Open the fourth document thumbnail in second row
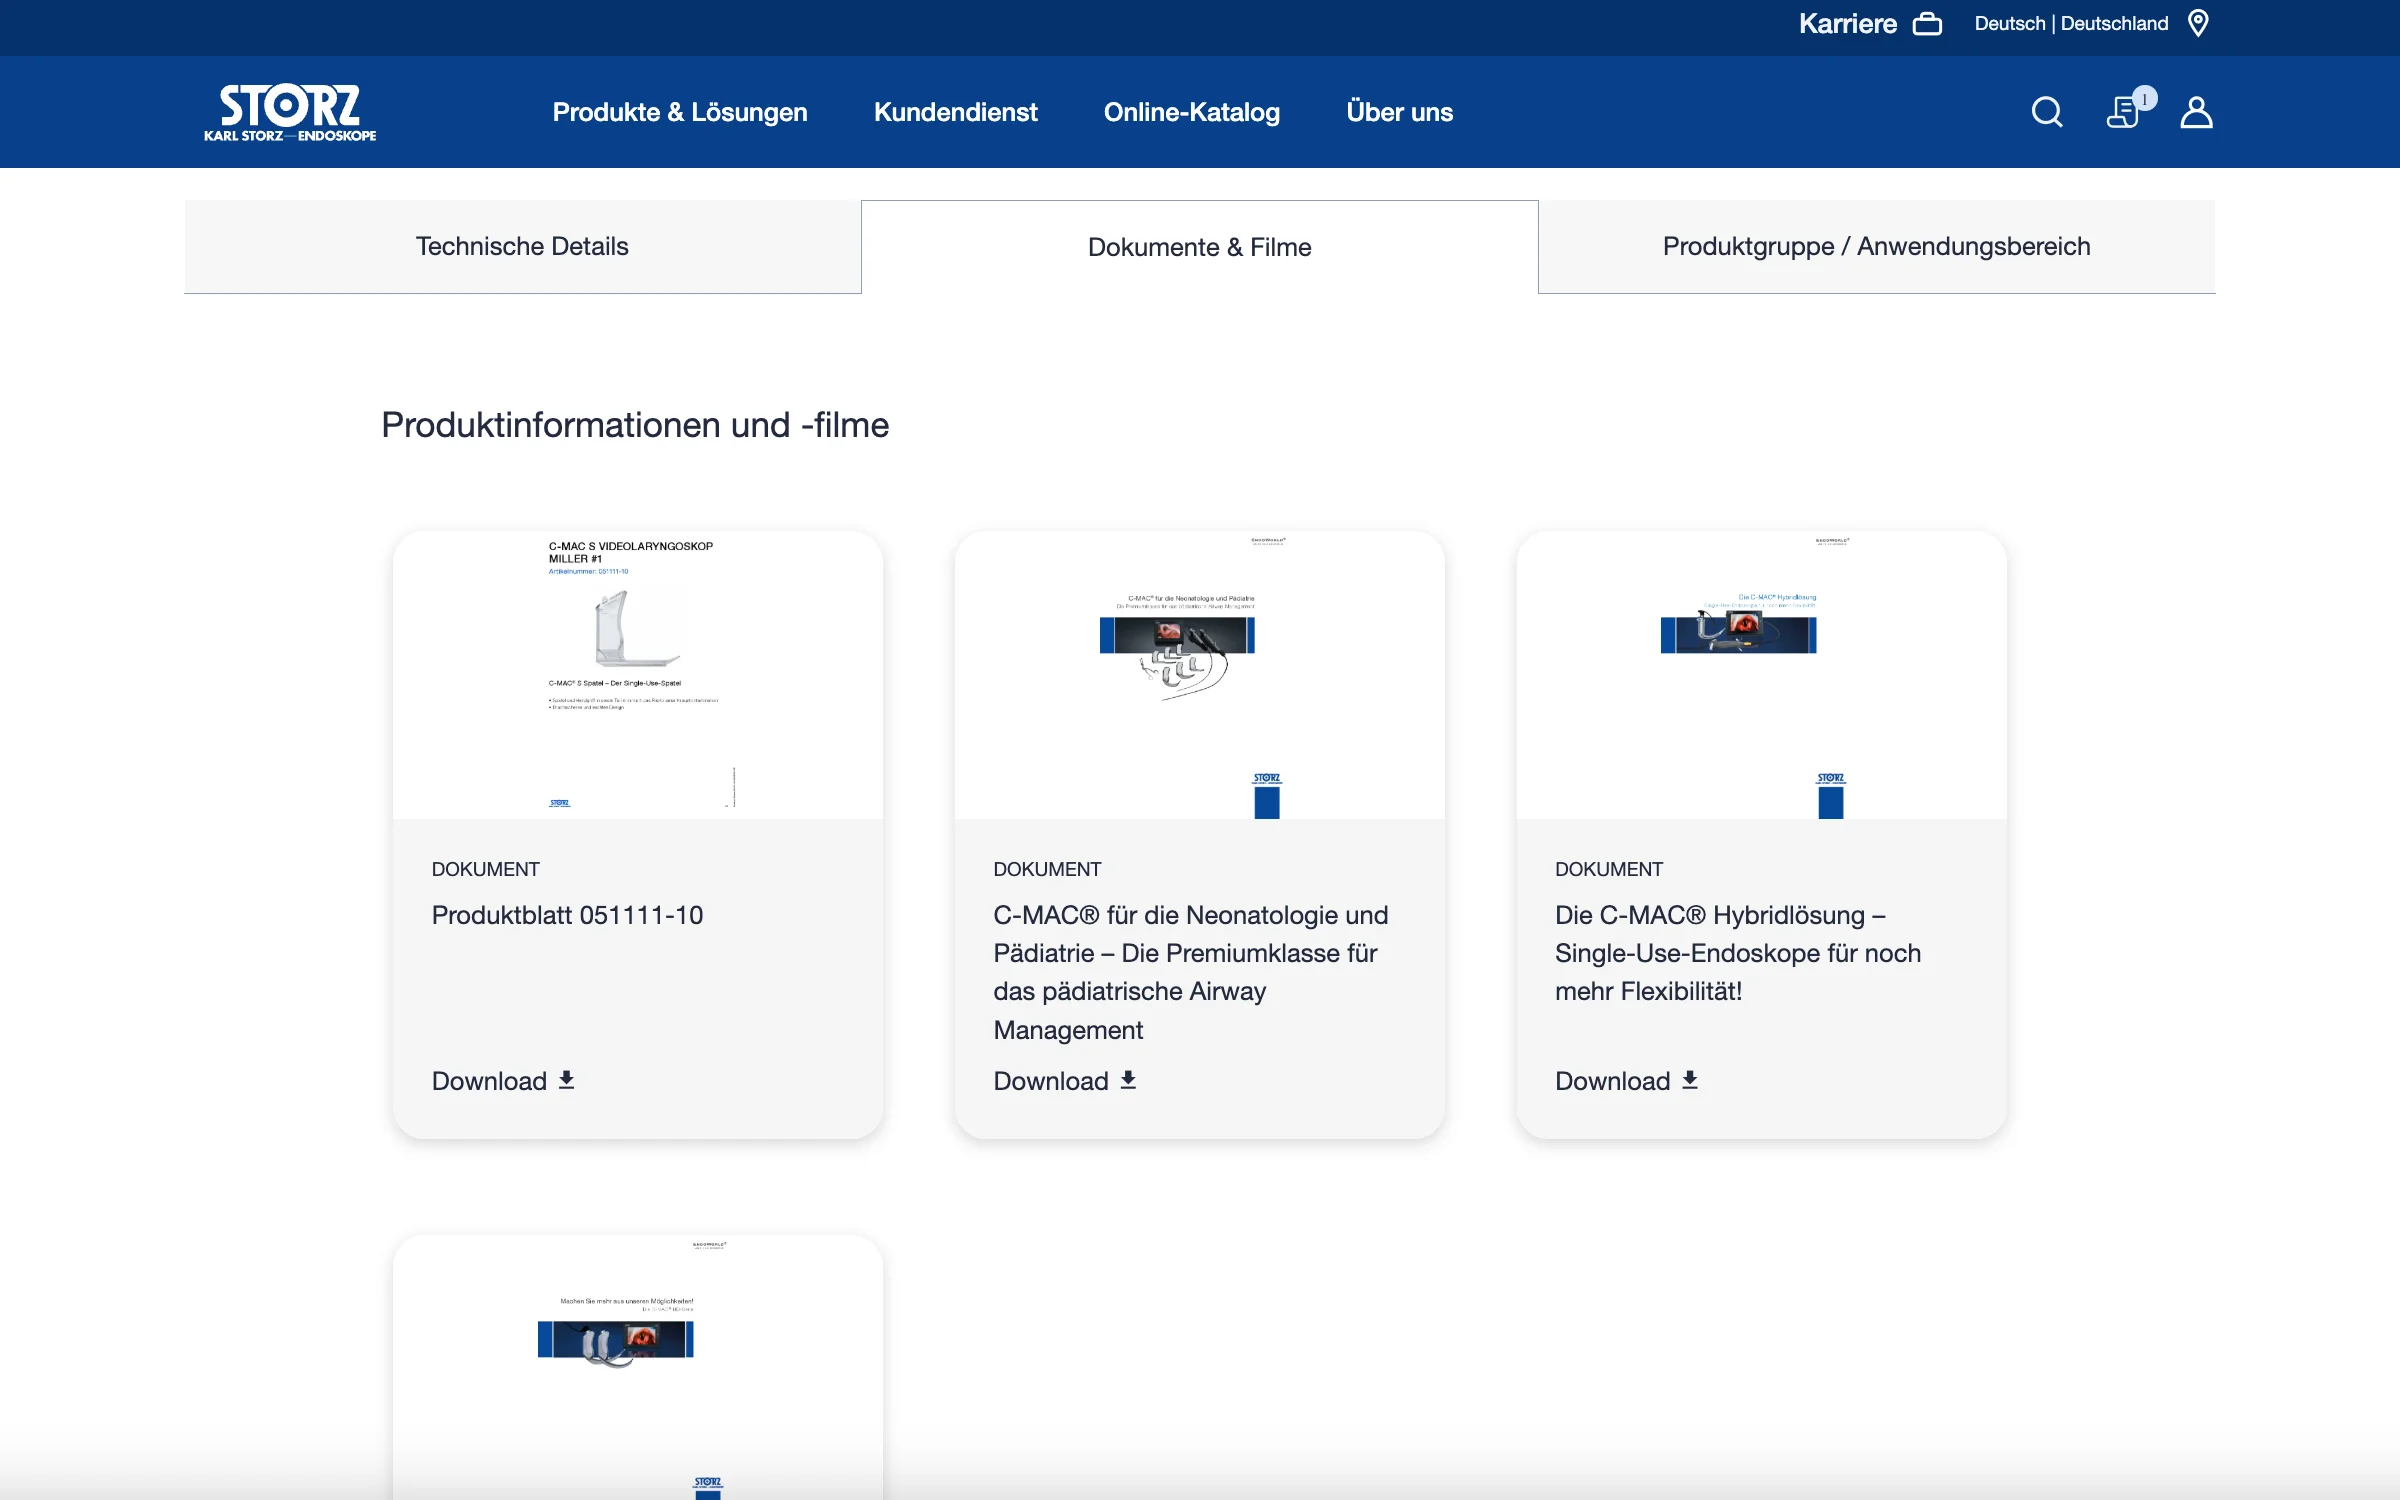Viewport: 2400px width, 1500px height. click(x=638, y=1367)
